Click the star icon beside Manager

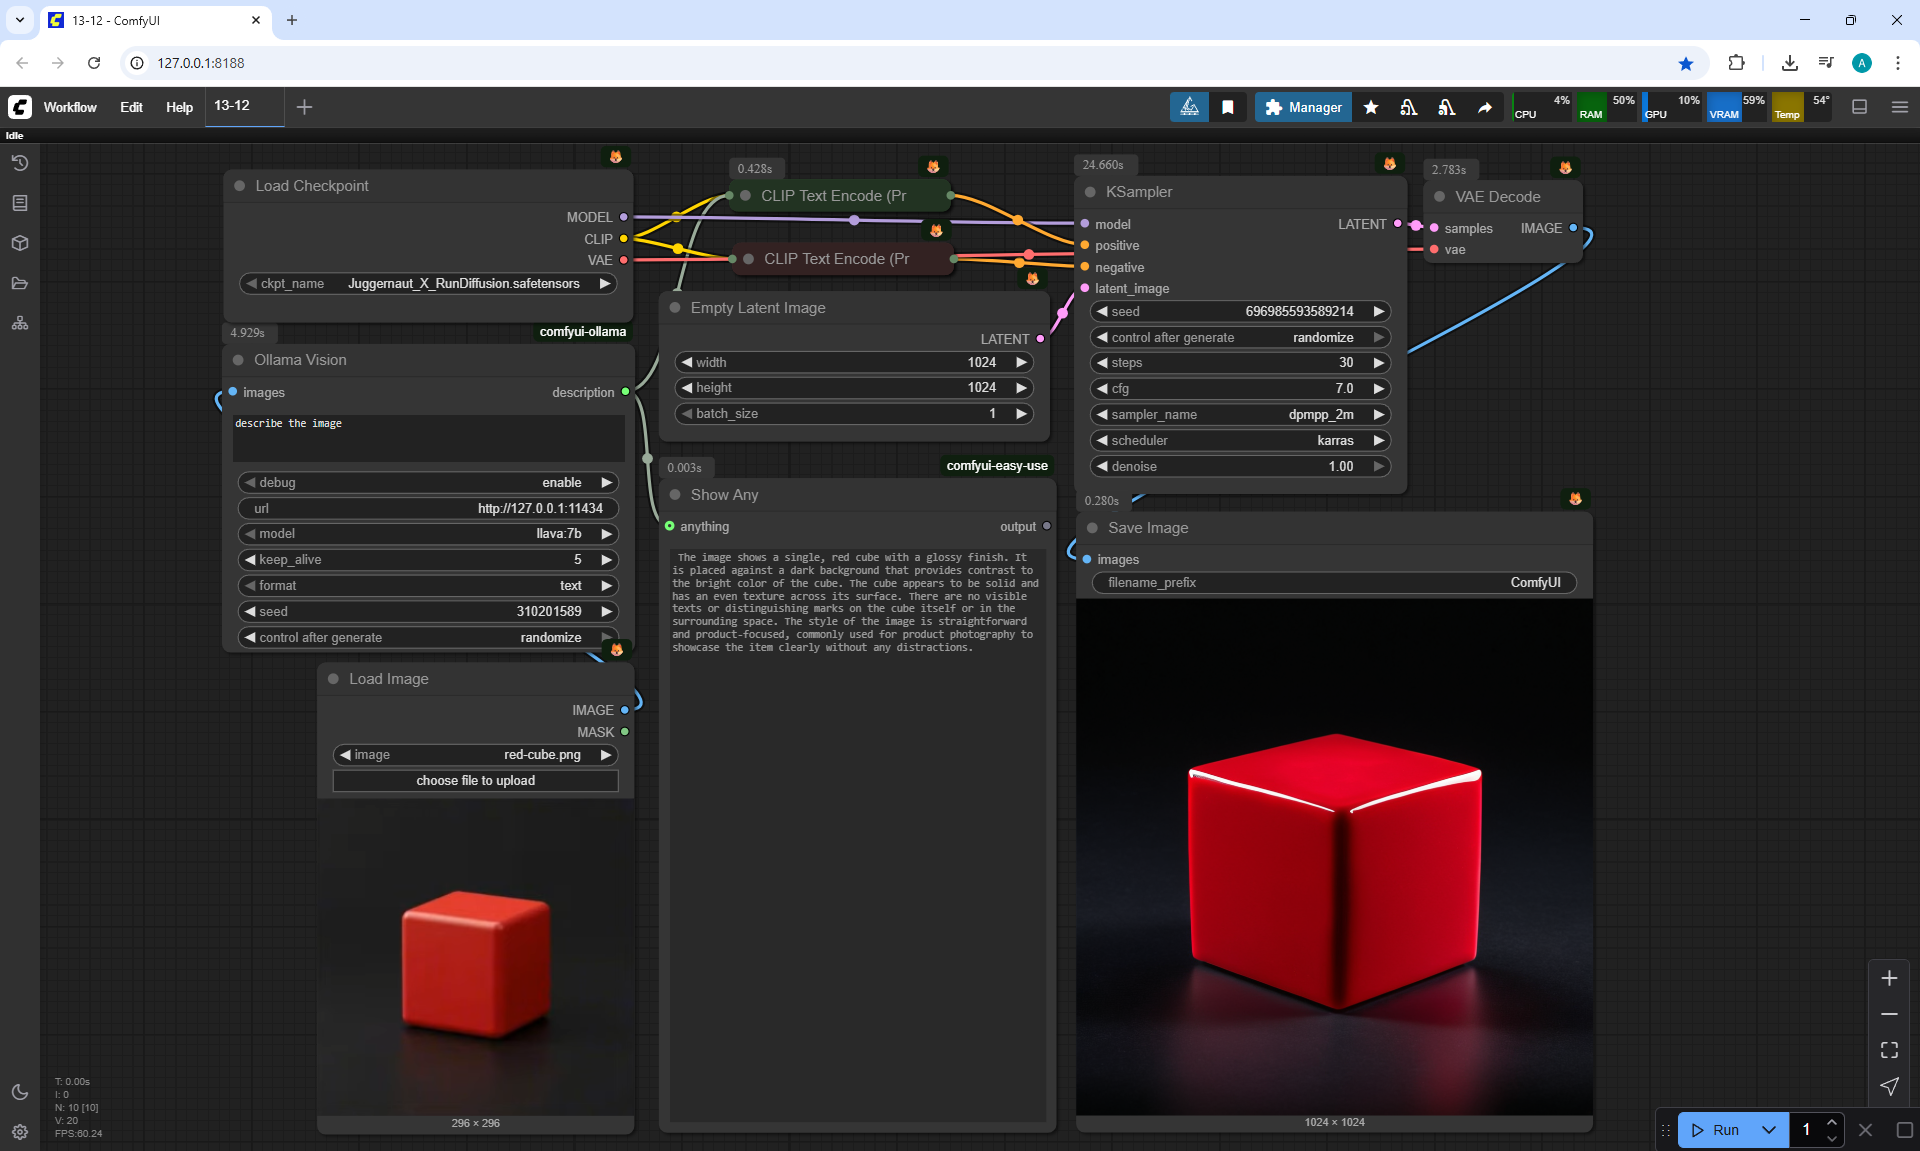[x=1371, y=107]
